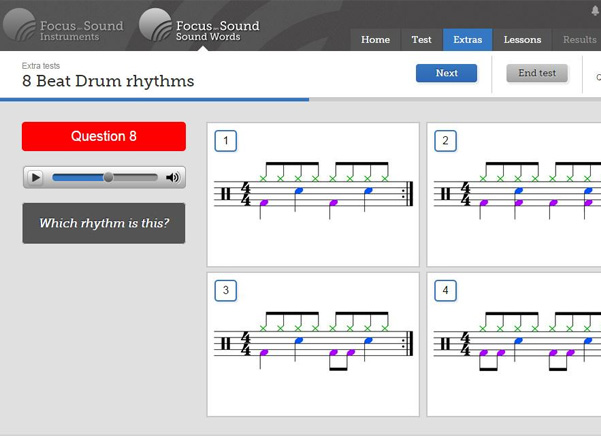Select the Extras tab
This screenshot has width=601, height=436.
pos(468,39)
